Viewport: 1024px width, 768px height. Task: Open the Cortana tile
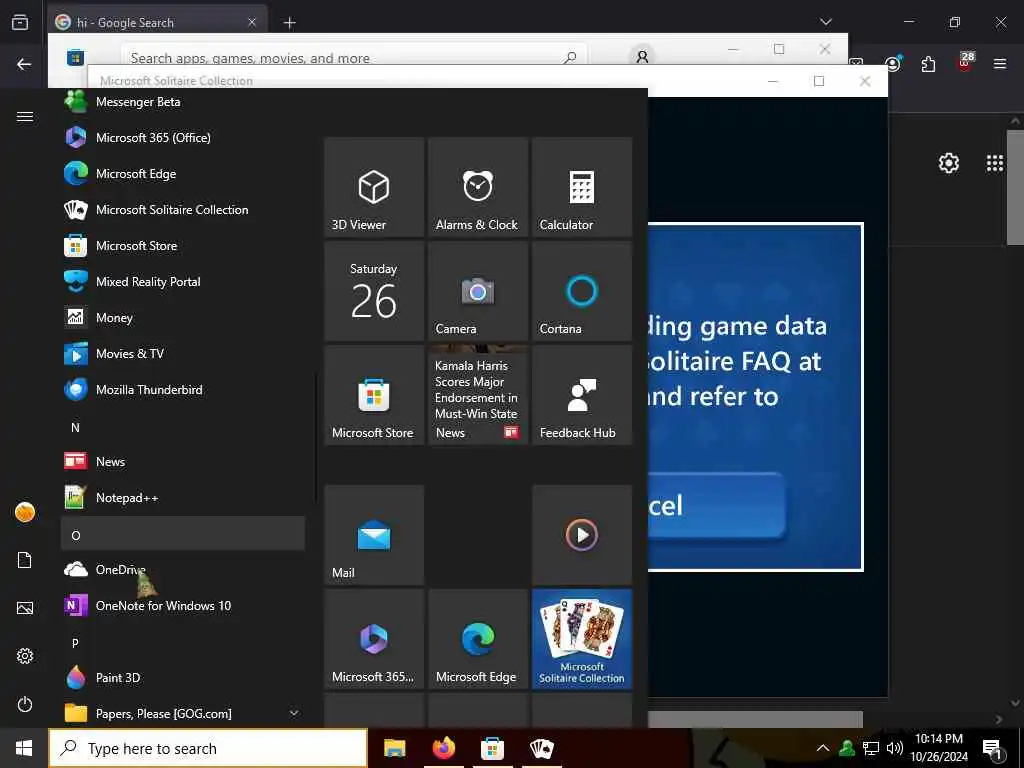click(582, 291)
